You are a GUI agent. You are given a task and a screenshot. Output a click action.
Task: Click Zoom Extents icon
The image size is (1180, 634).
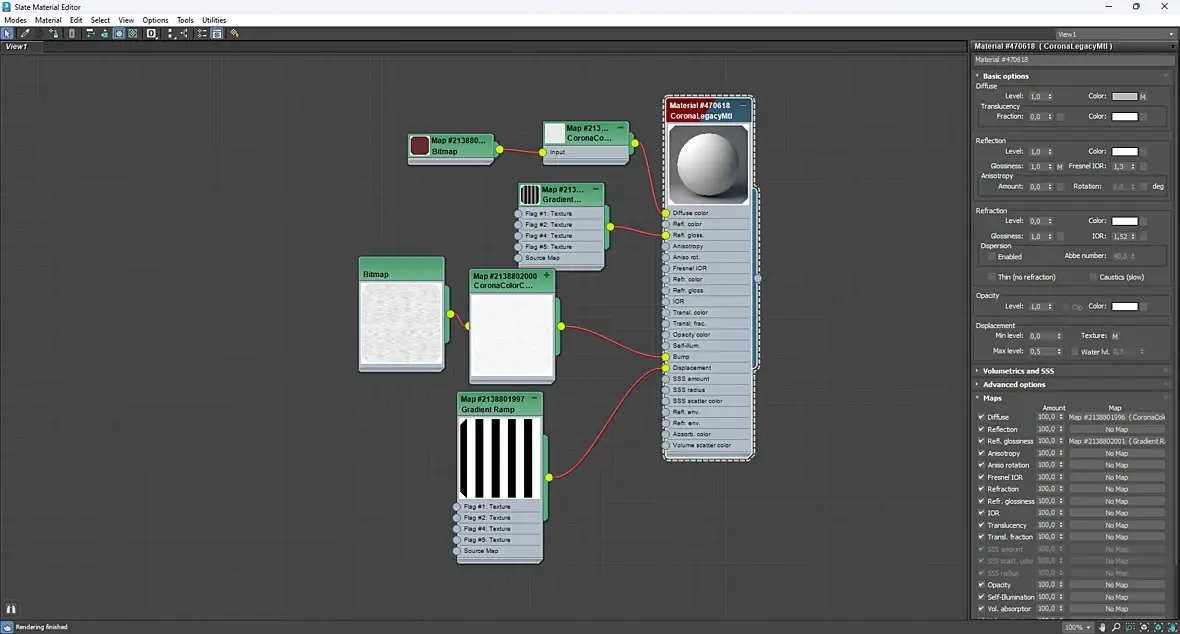[1145, 627]
